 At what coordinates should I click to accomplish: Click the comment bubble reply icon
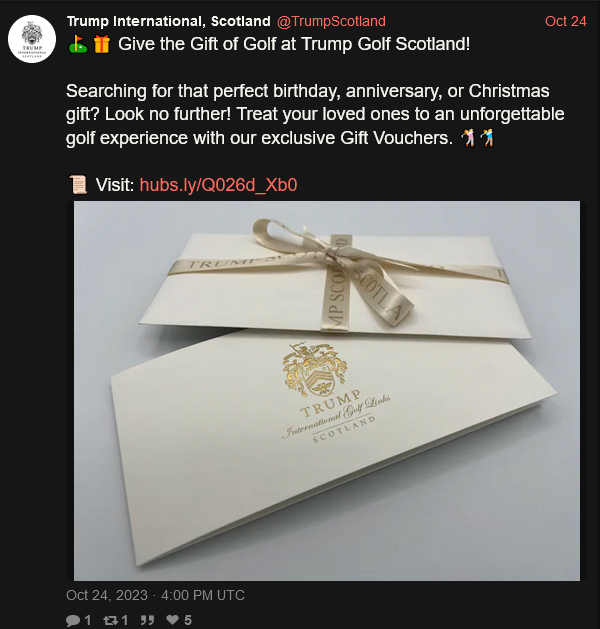[73, 620]
